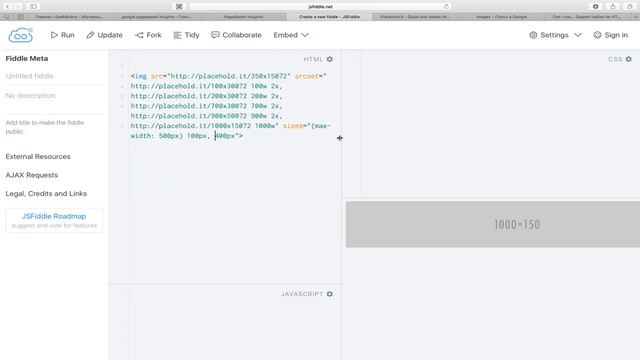Show all tabs in Safari
Screen dimensions: 640x360
coord(630,7)
